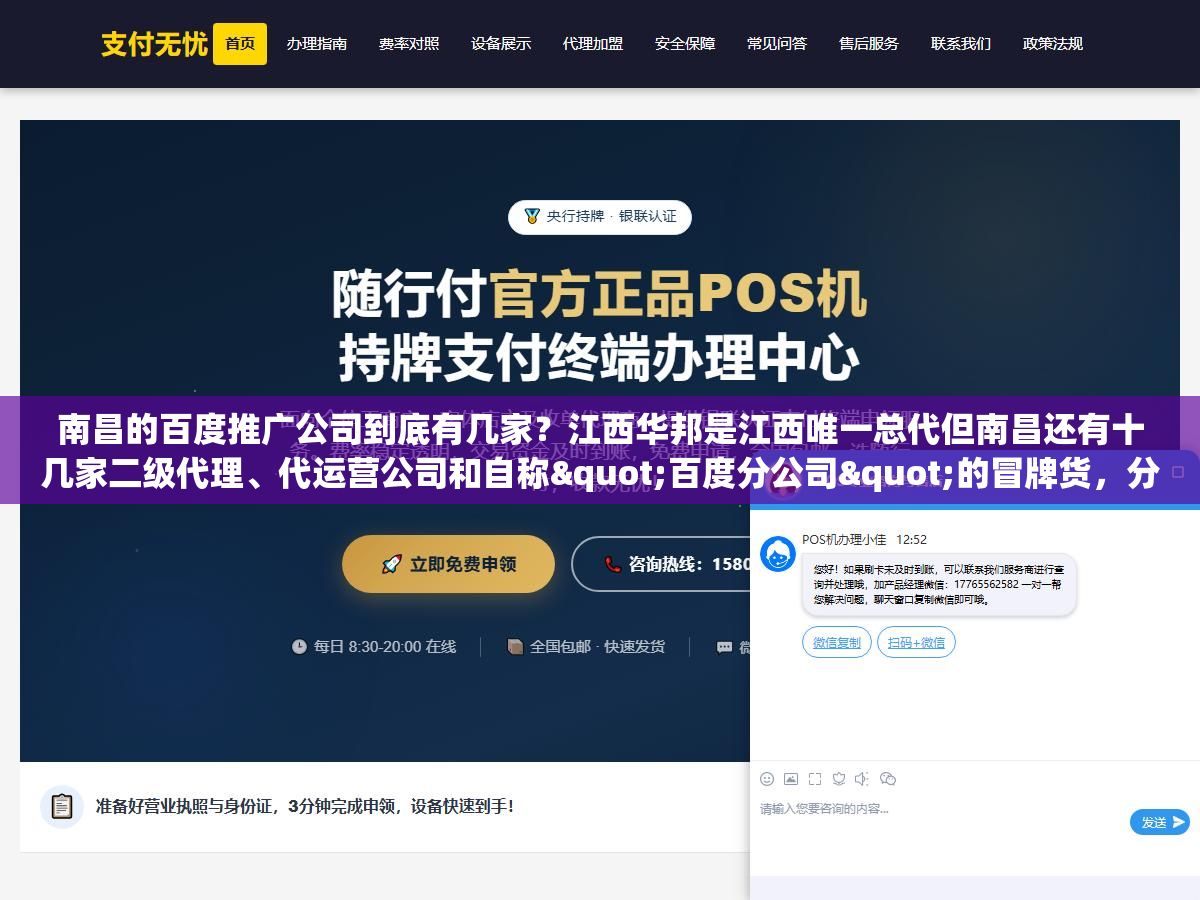Open 联系我们 in the nav bar

(x=961, y=44)
